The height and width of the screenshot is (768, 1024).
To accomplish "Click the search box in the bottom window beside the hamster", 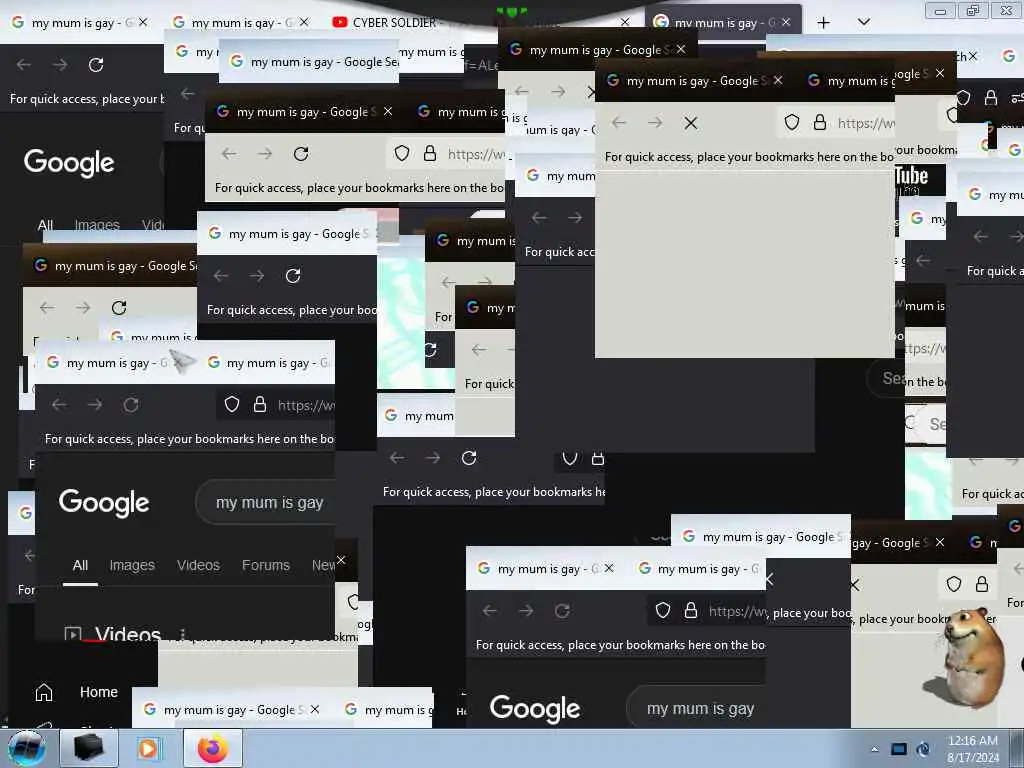I will pos(696,708).
